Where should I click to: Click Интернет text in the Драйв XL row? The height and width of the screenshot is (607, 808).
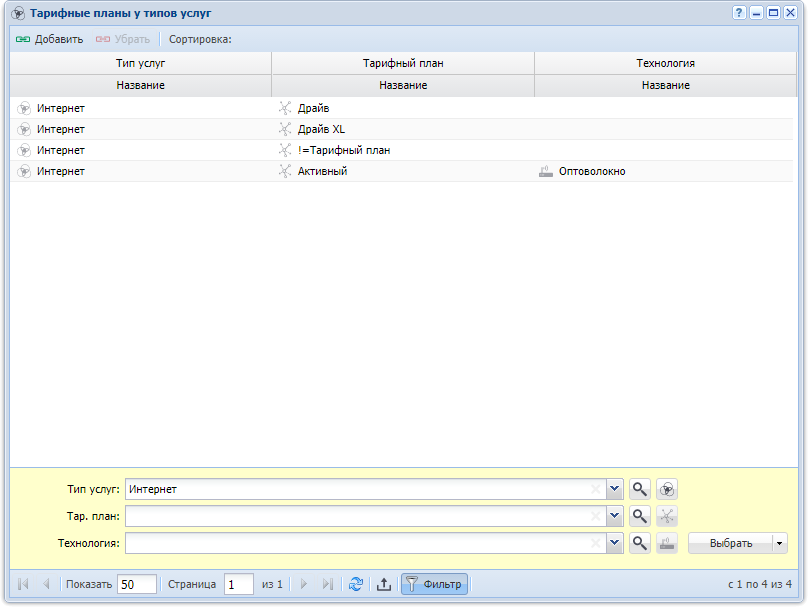61,129
